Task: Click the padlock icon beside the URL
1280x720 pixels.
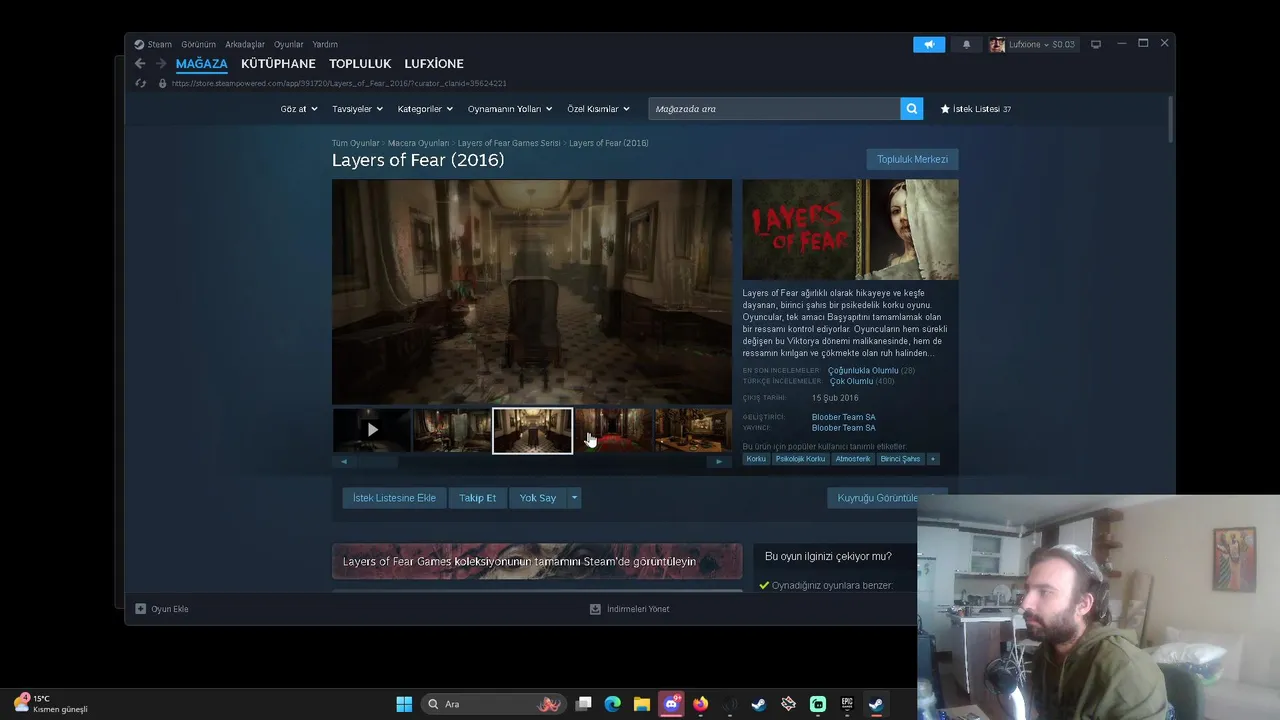Action: click(x=162, y=83)
